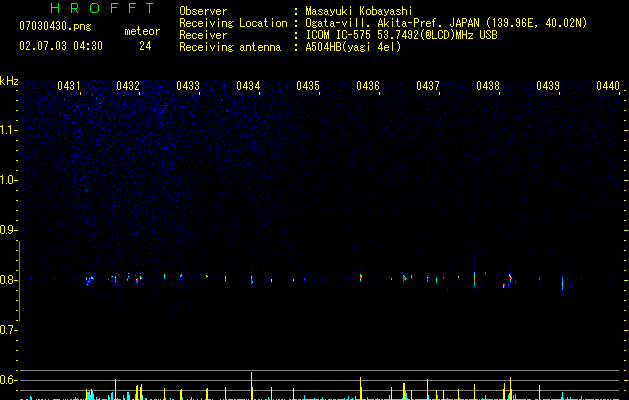Click the 0434 time marker

[x=248, y=86]
